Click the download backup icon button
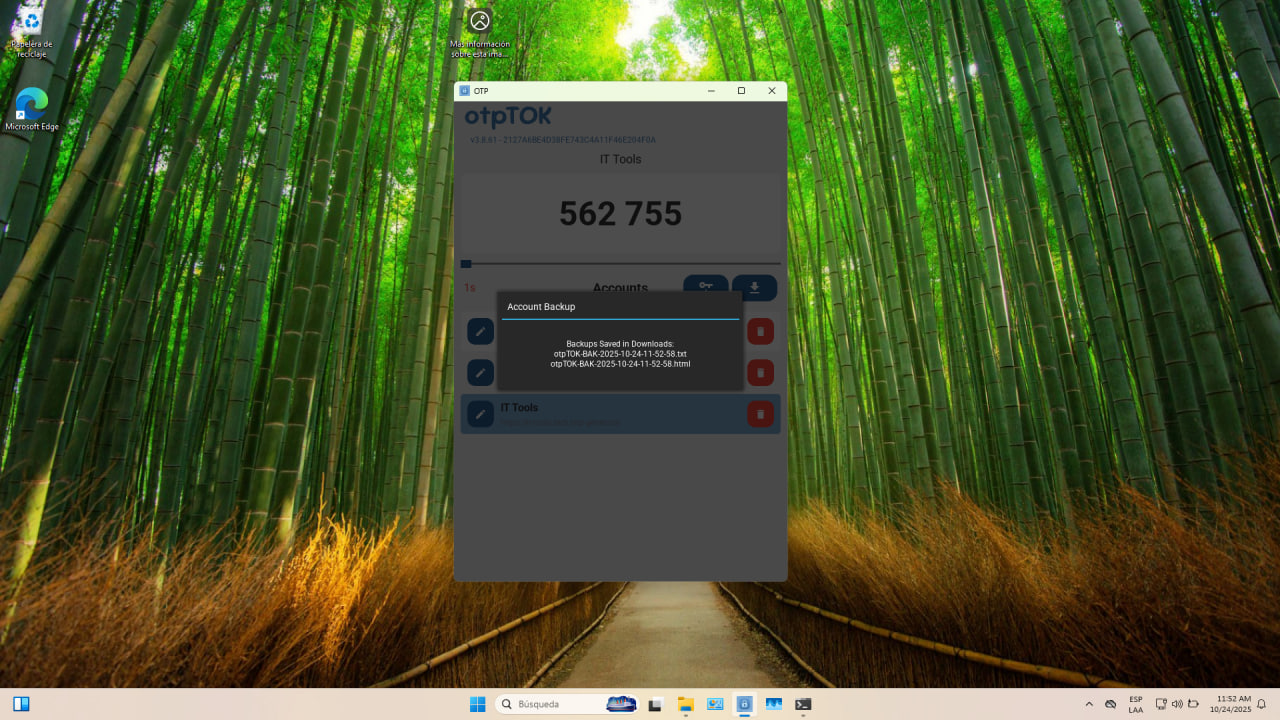 point(754,287)
